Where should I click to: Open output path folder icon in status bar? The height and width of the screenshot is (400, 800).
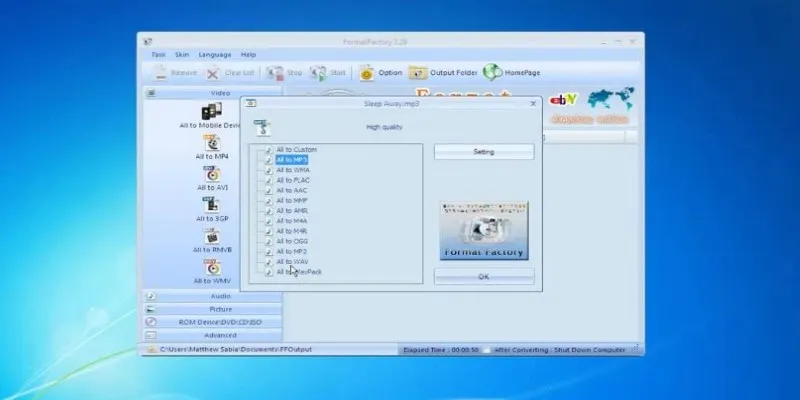(151, 349)
